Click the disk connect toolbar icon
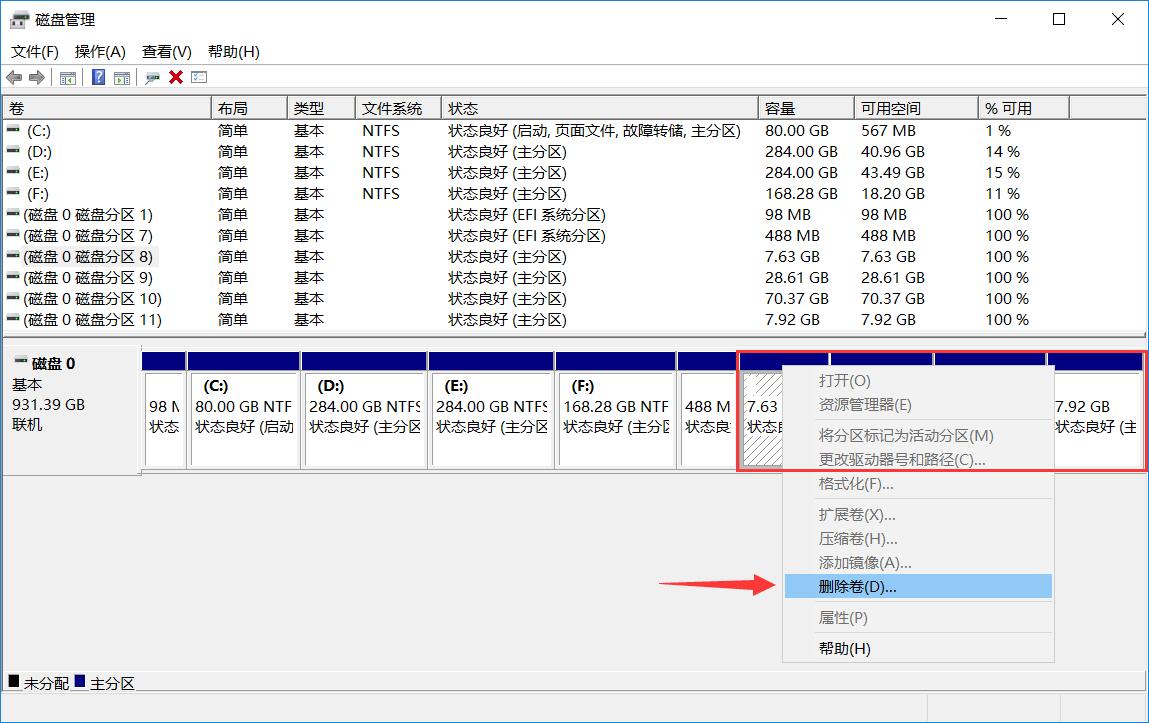This screenshot has width=1149, height=723. click(152, 78)
